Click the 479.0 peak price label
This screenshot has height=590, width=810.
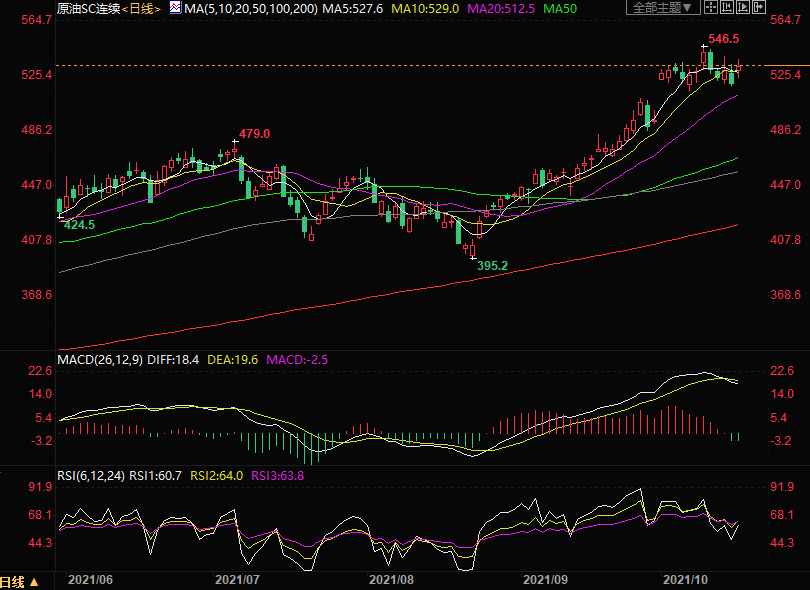[x=254, y=134]
